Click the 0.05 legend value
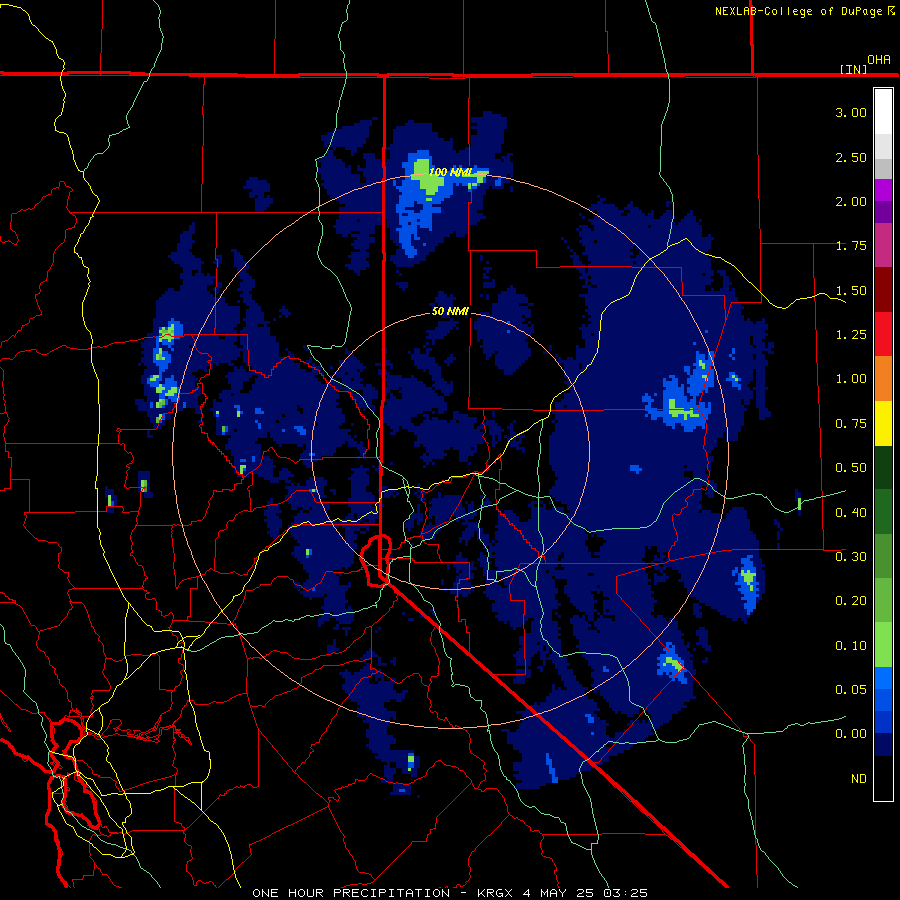This screenshot has width=900, height=900. (x=851, y=690)
